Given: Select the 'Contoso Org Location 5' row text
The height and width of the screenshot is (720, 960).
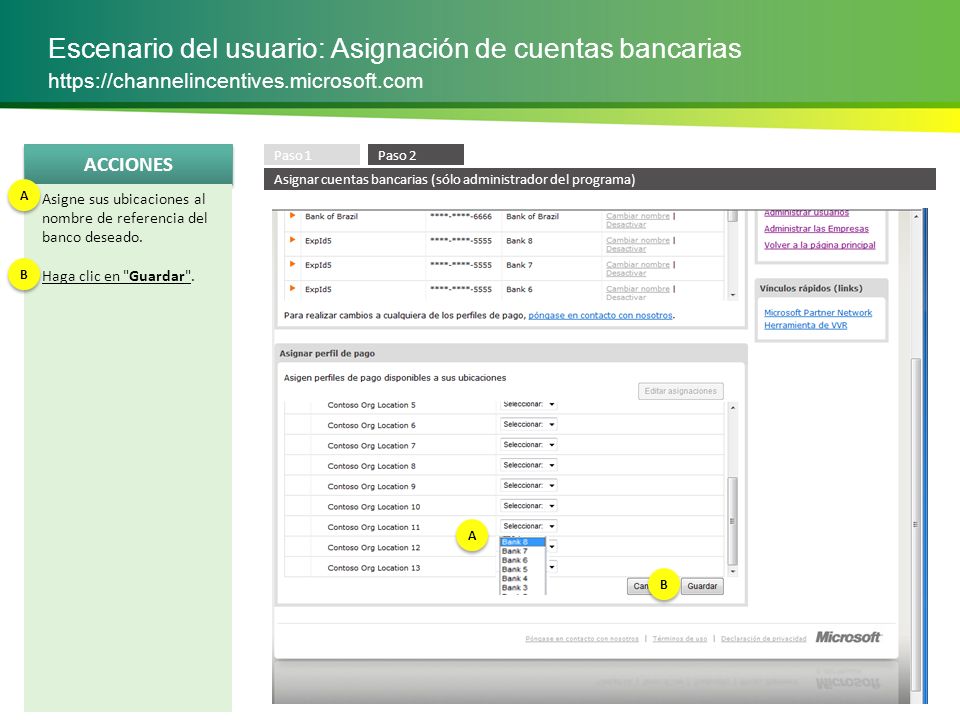Looking at the screenshot, I should tap(371, 405).
